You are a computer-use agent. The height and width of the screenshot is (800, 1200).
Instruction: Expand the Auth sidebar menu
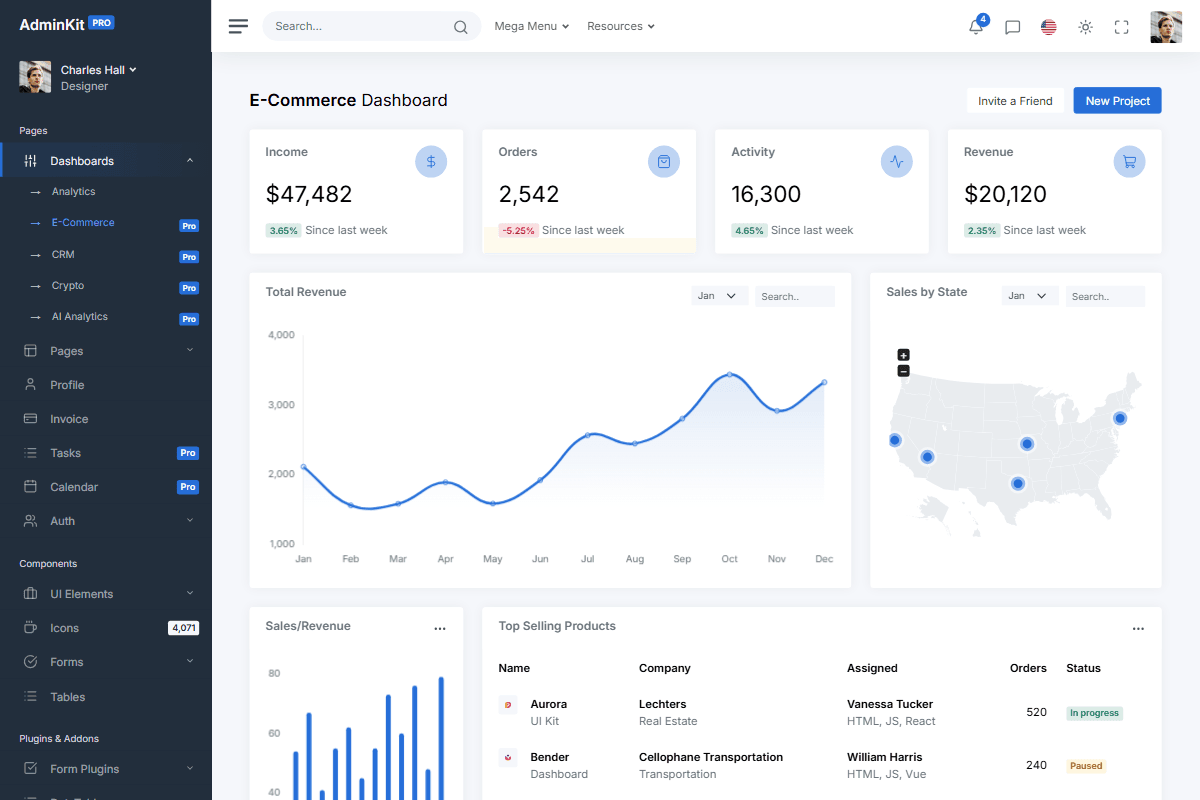click(106, 521)
